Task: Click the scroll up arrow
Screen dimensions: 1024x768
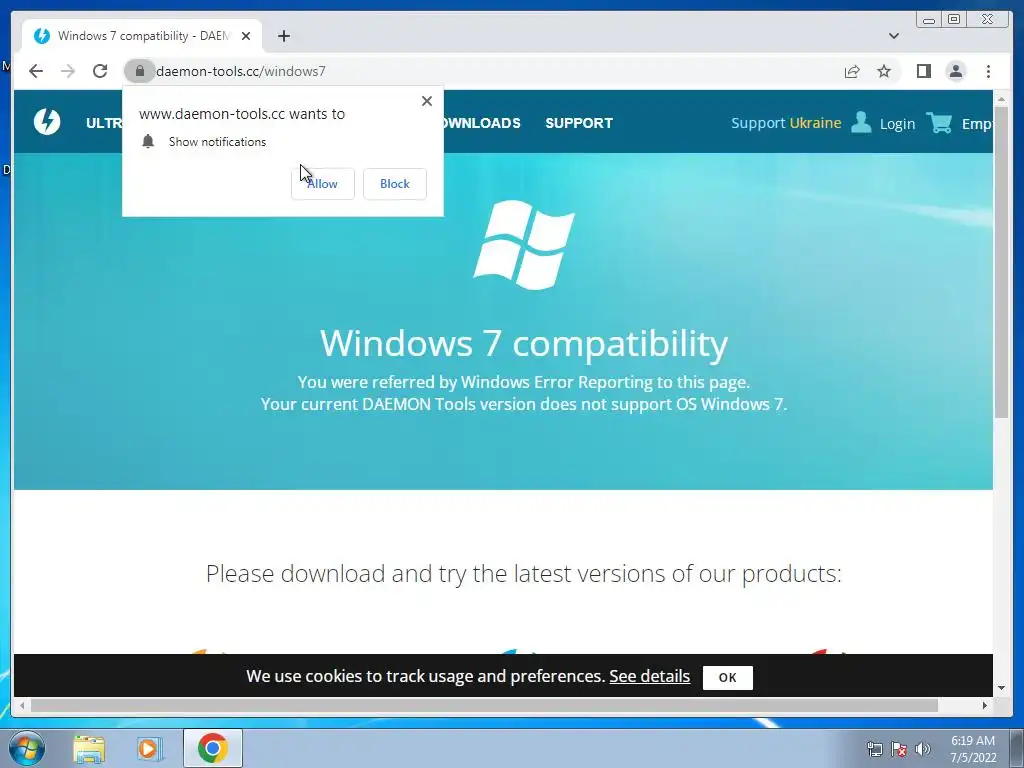Action: (1002, 99)
